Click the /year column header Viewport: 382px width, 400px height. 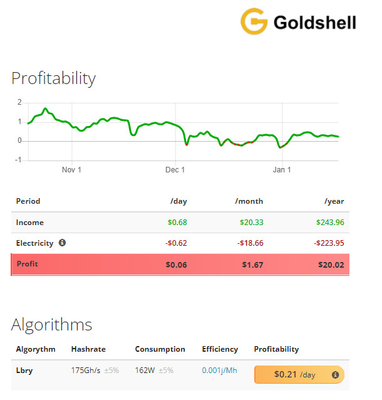334,201
